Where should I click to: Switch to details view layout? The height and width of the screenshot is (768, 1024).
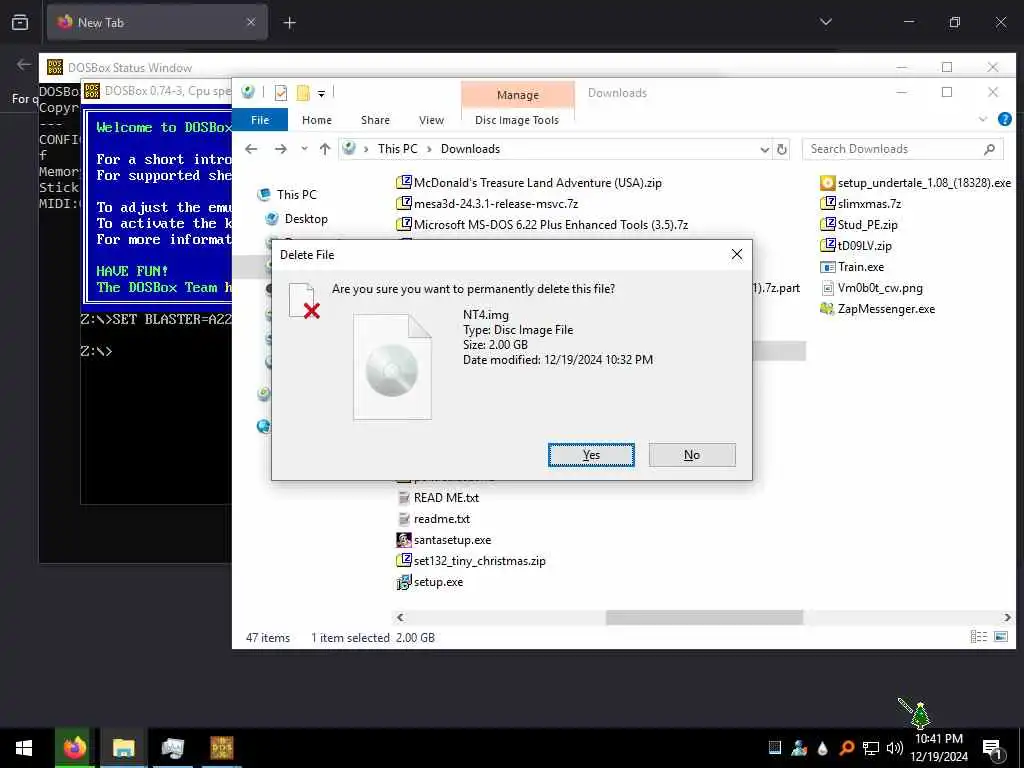978,637
